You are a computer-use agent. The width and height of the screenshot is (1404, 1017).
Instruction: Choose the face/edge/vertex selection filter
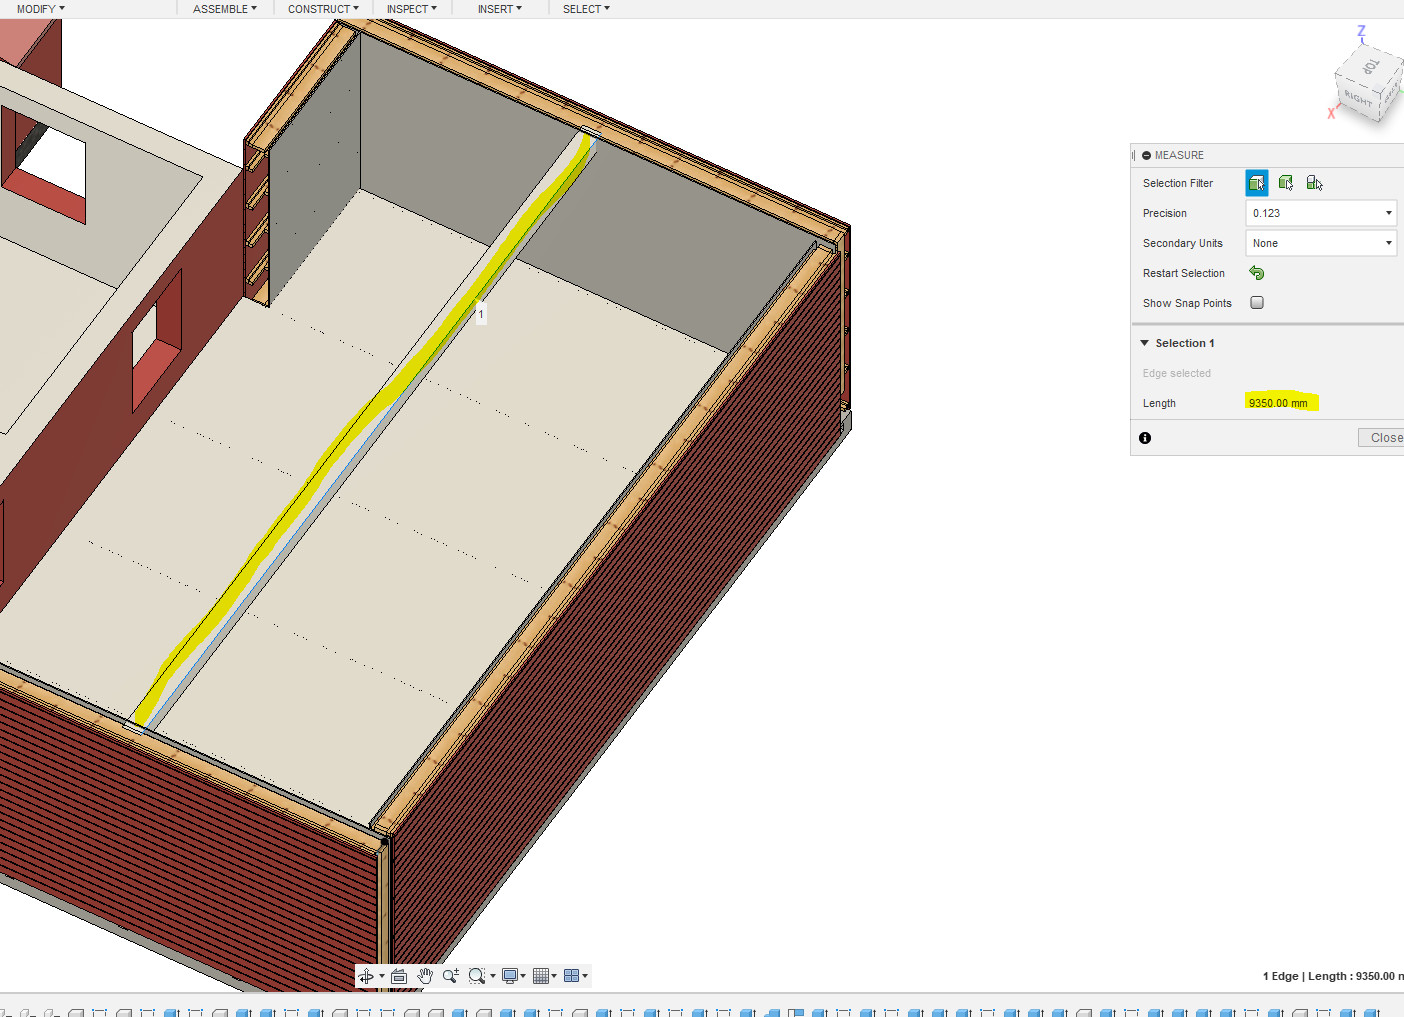click(1257, 183)
